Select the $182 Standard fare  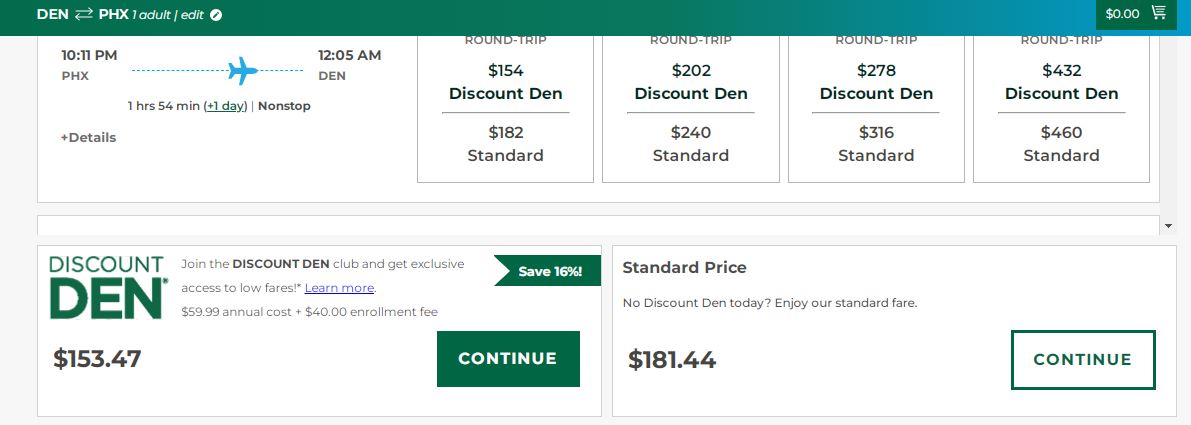(505, 144)
